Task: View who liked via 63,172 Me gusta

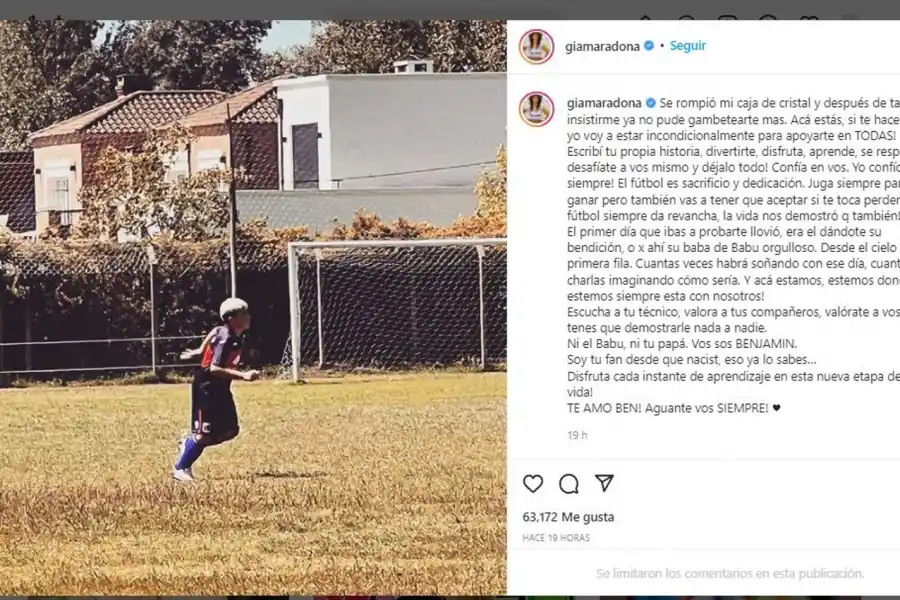Action: tap(568, 517)
